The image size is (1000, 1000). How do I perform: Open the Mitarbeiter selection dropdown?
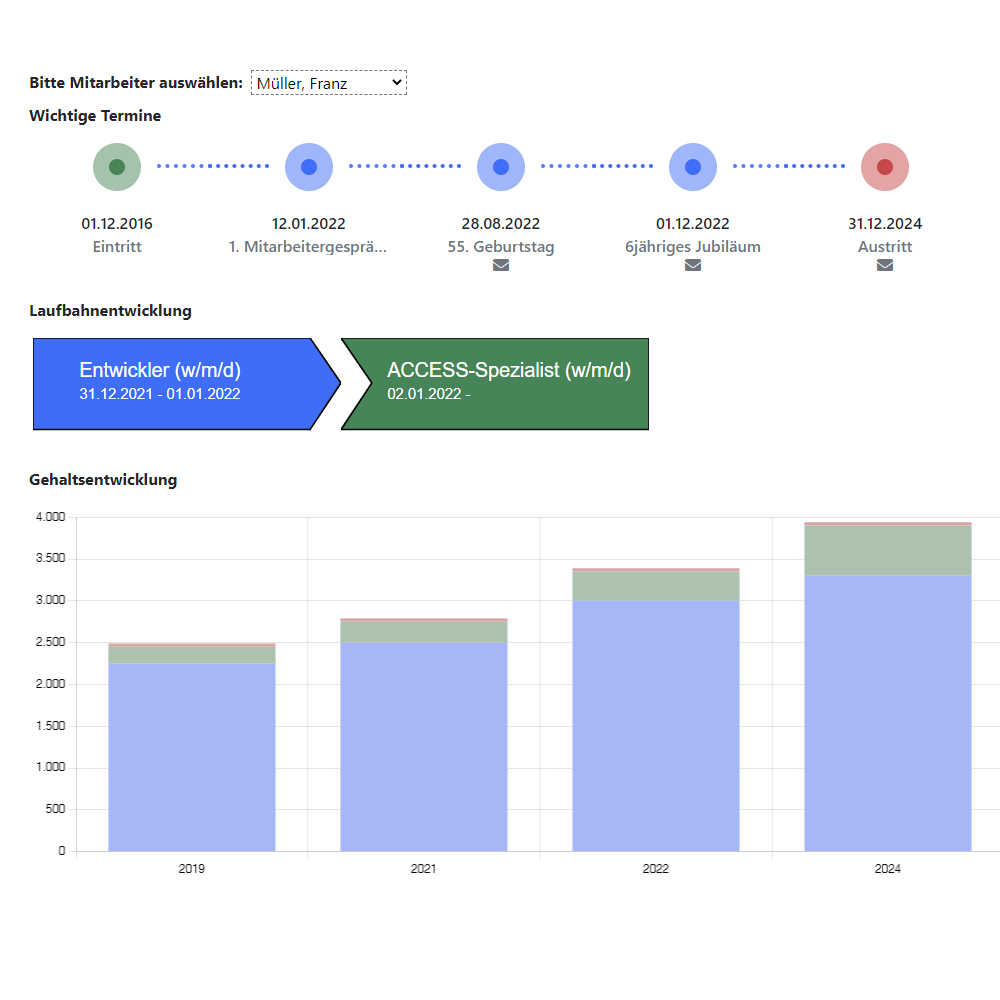(328, 83)
